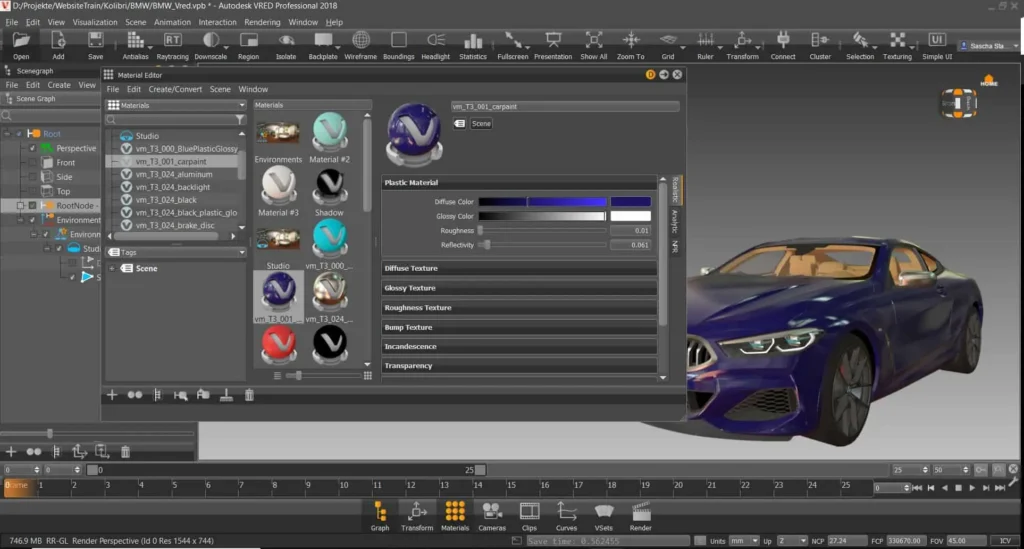Screen dimensions: 1024x549
Task: Click the Show All icon
Action: (594, 40)
